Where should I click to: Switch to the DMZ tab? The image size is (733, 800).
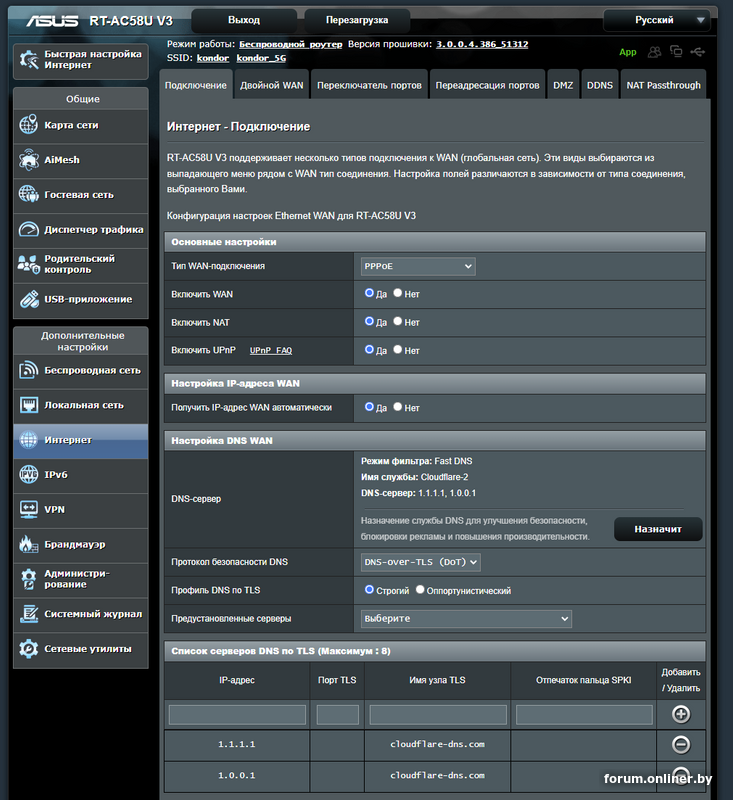[563, 85]
